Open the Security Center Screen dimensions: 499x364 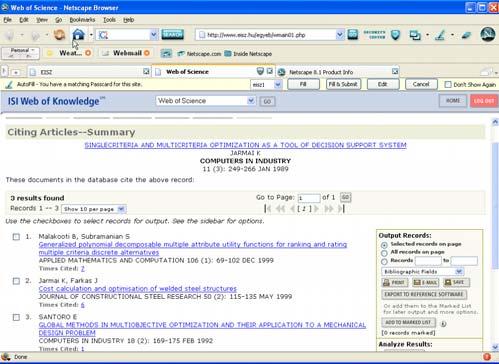[374, 35]
